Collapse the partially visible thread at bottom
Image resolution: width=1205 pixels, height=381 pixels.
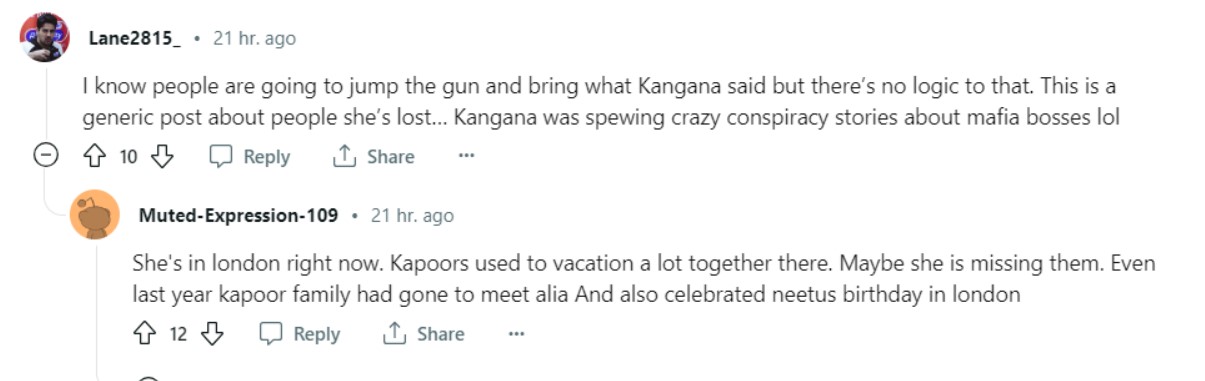147,378
